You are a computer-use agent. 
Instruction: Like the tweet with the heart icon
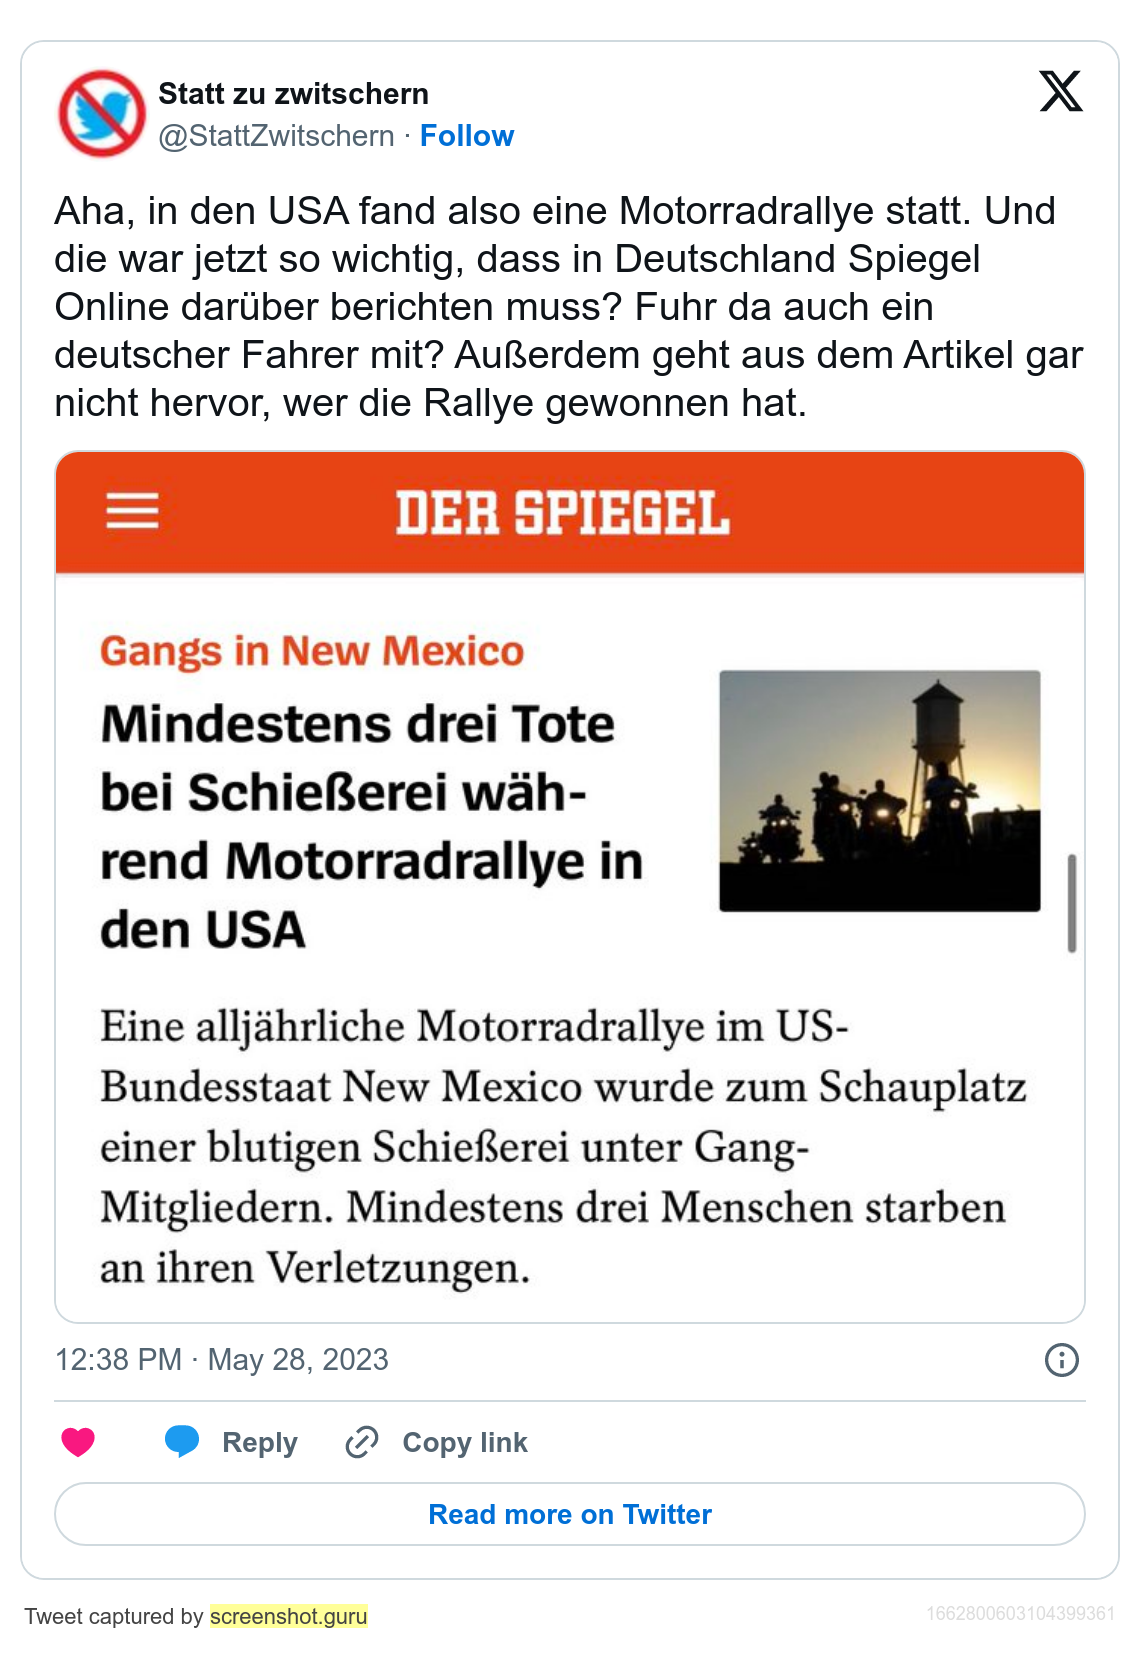(78, 1442)
